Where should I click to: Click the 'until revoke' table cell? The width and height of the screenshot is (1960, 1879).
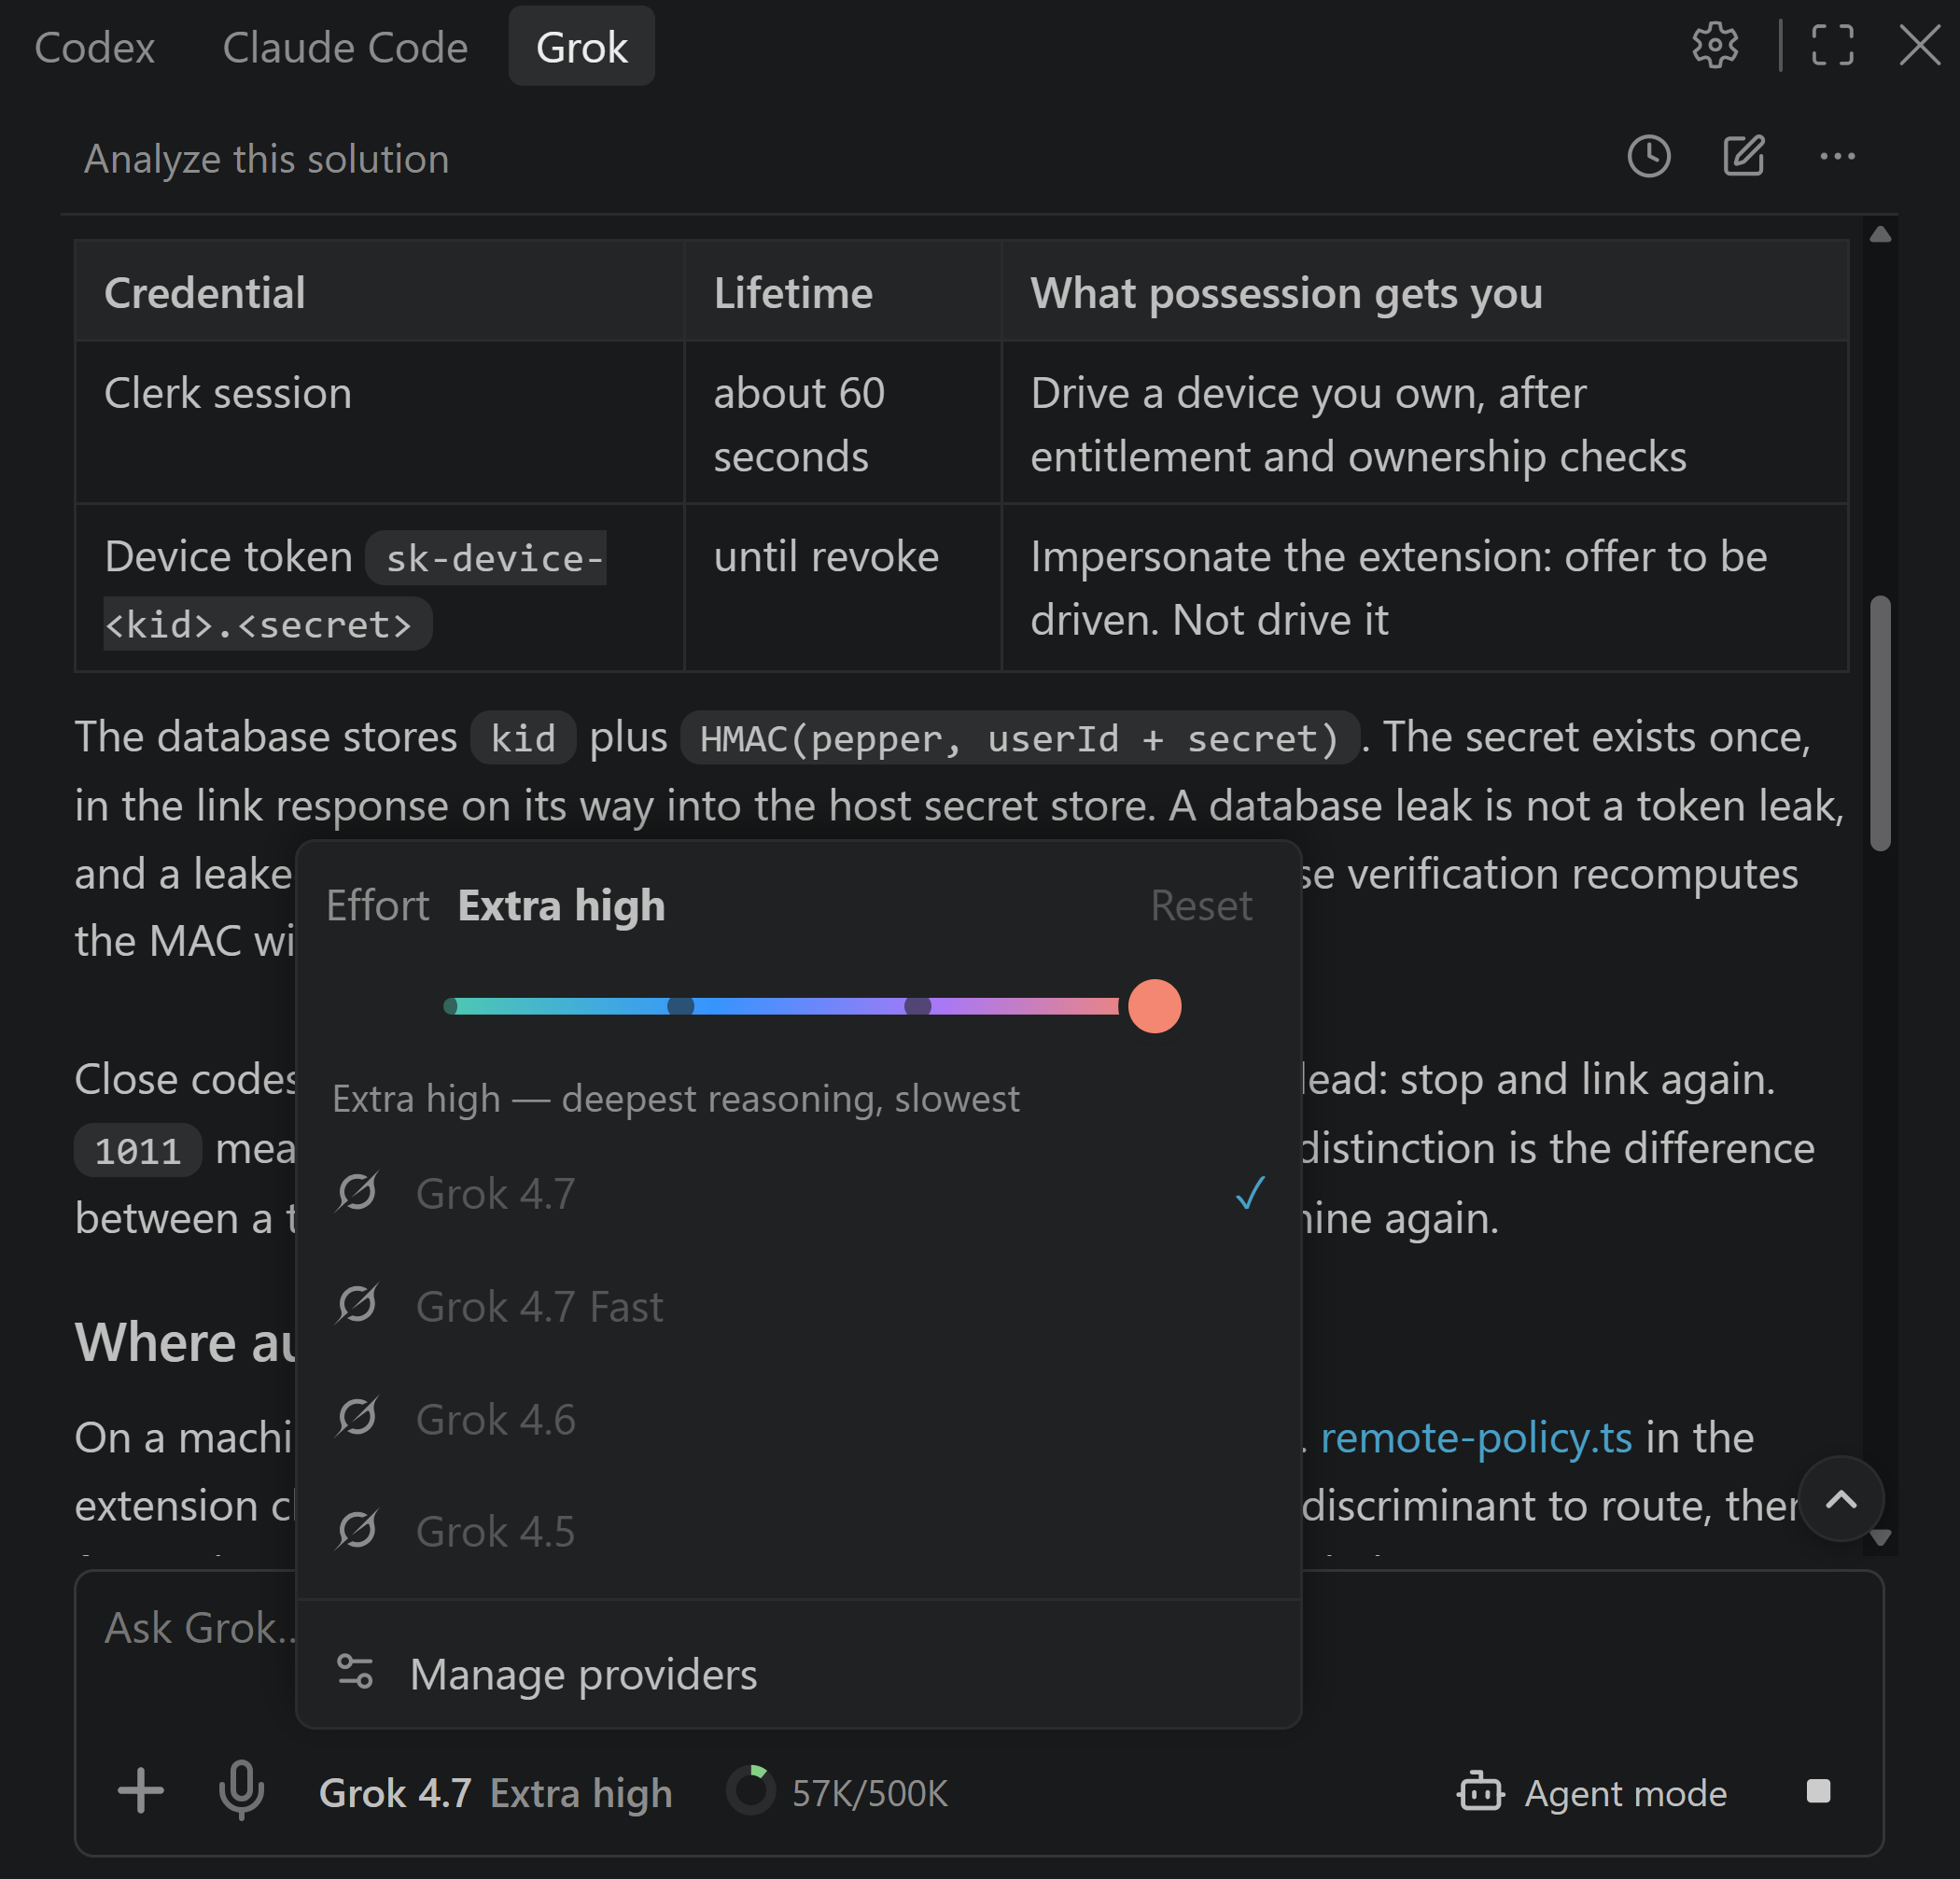coord(842,587)
